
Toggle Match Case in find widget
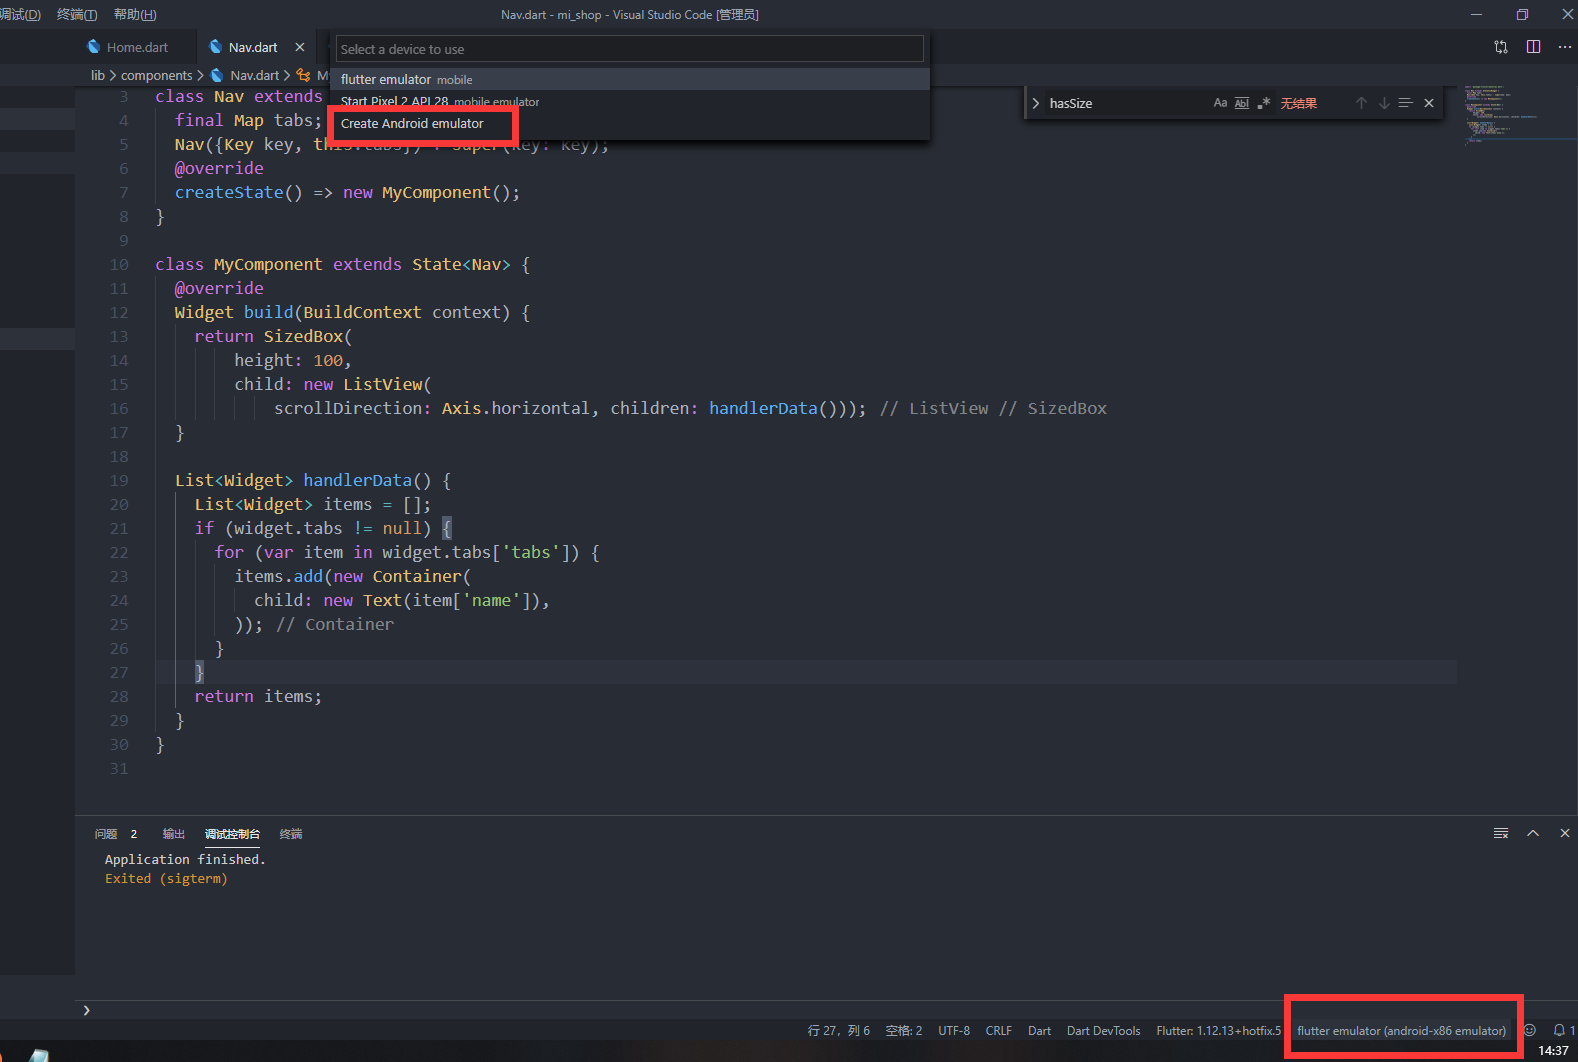tap(1220, 103)
